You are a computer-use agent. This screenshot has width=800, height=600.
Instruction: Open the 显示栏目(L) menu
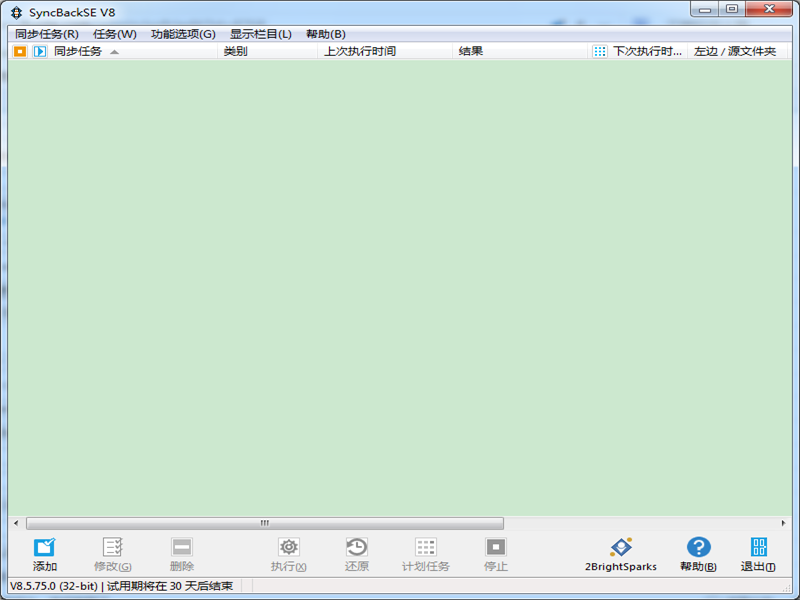tap(261, 34)
